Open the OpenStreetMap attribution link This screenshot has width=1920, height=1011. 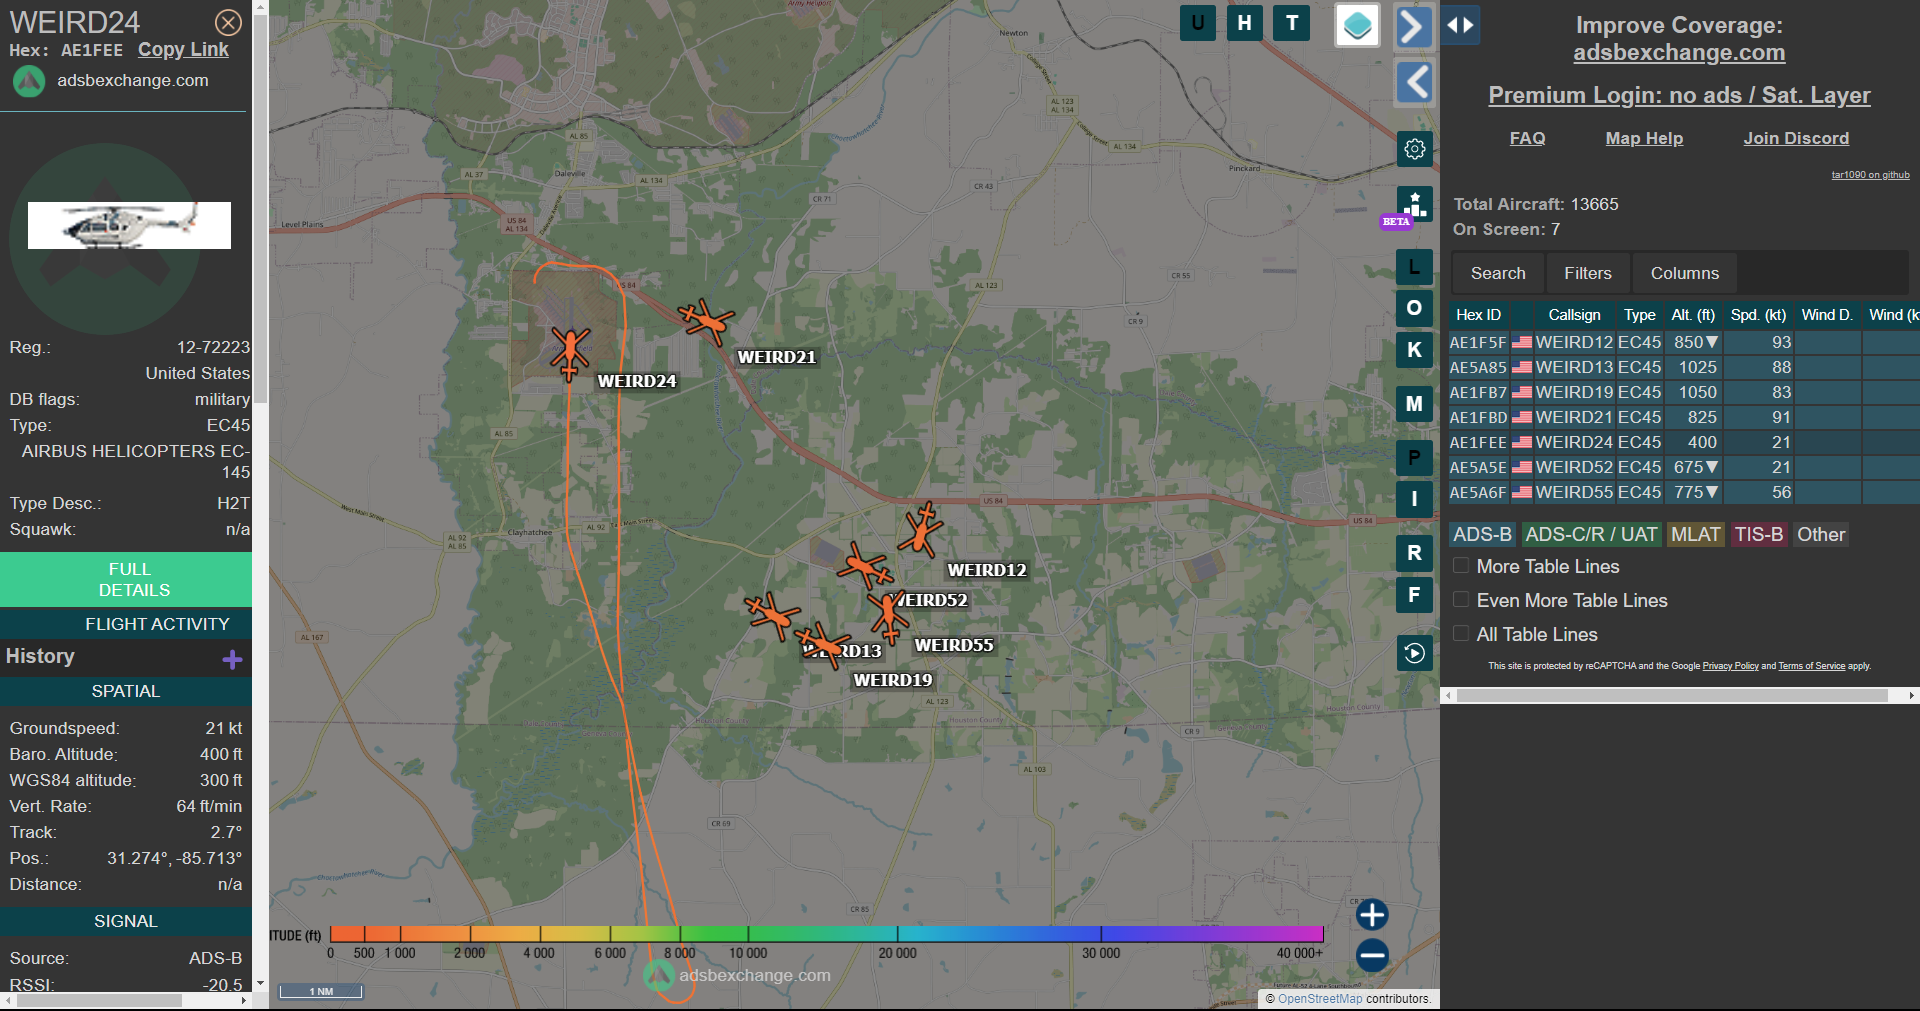(1320, 999)
